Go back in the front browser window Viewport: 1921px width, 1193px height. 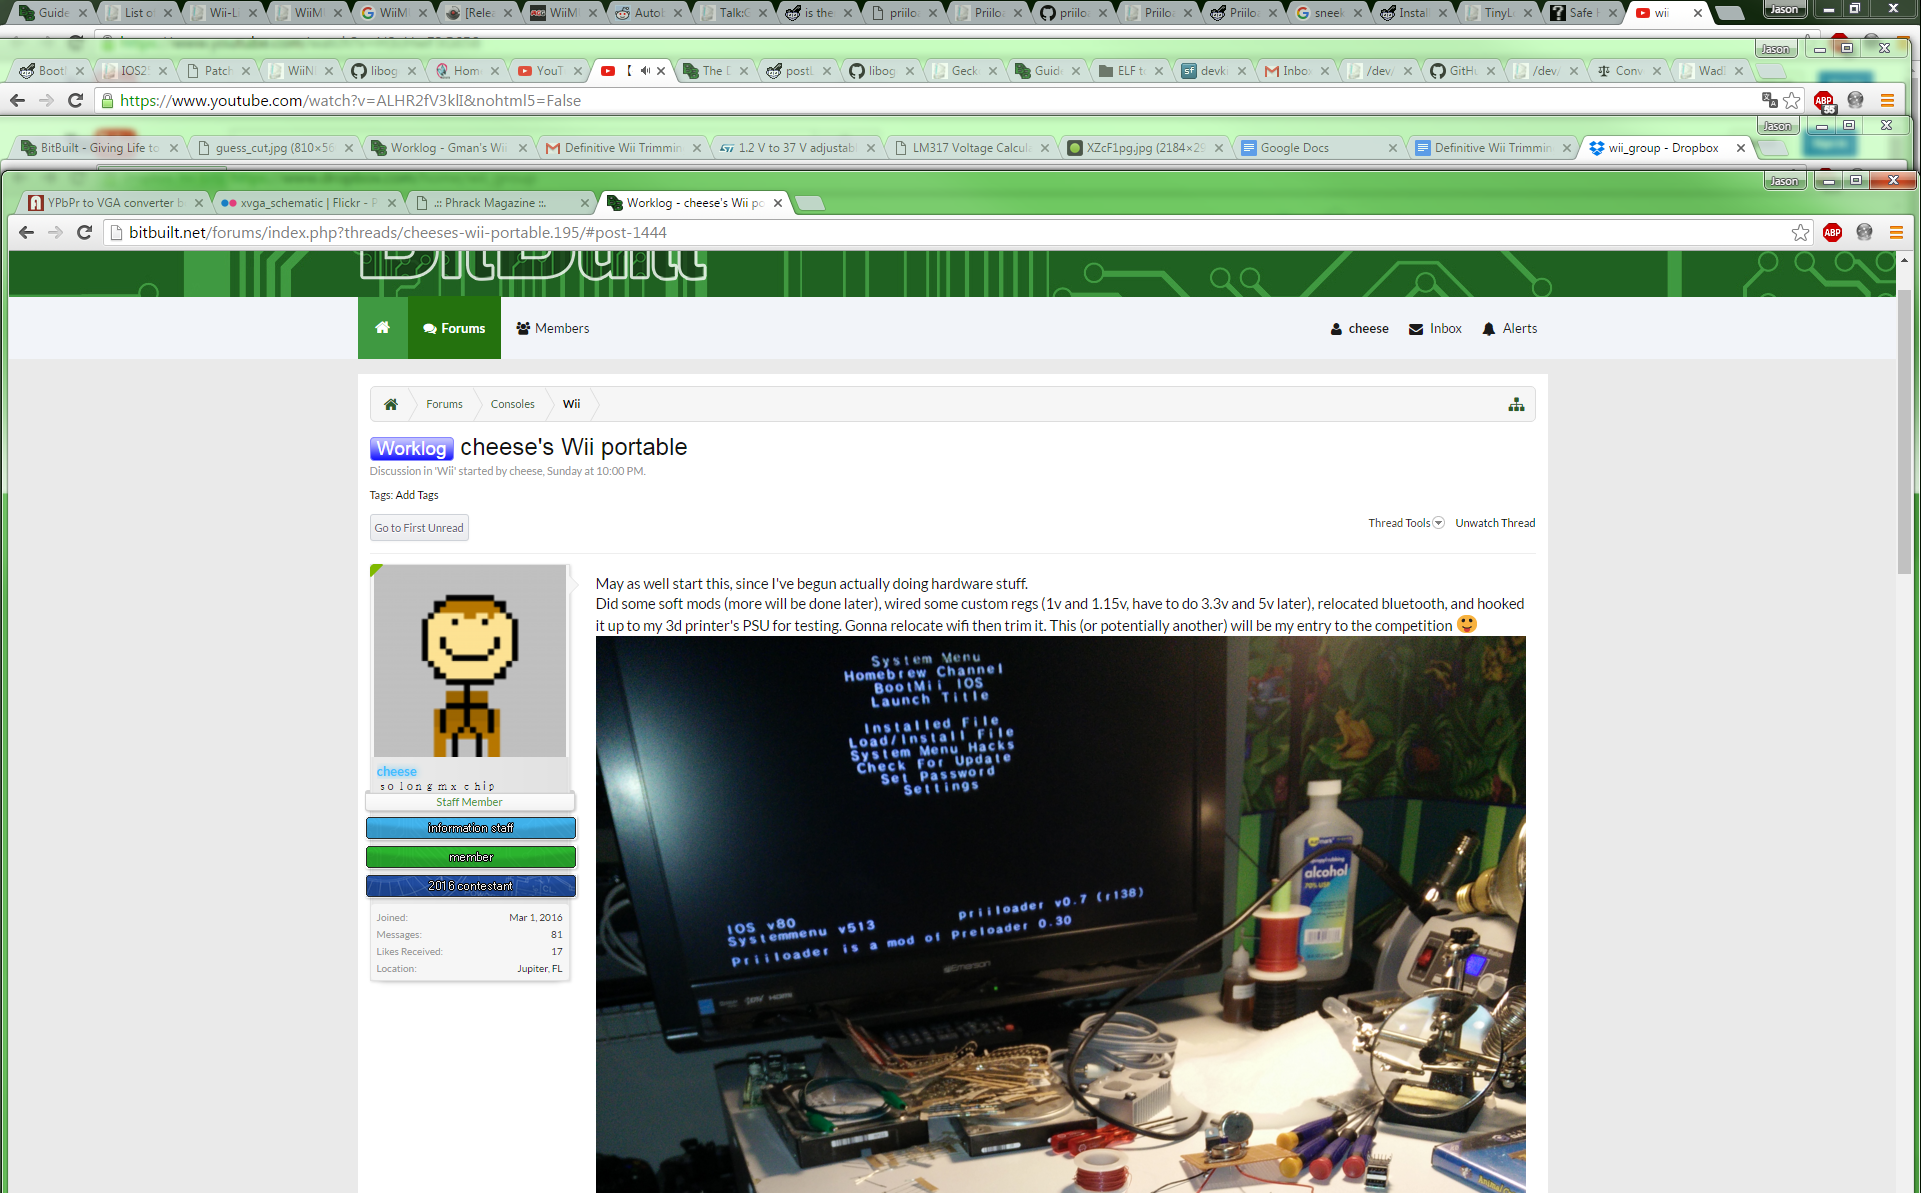(x=26, y=232)
